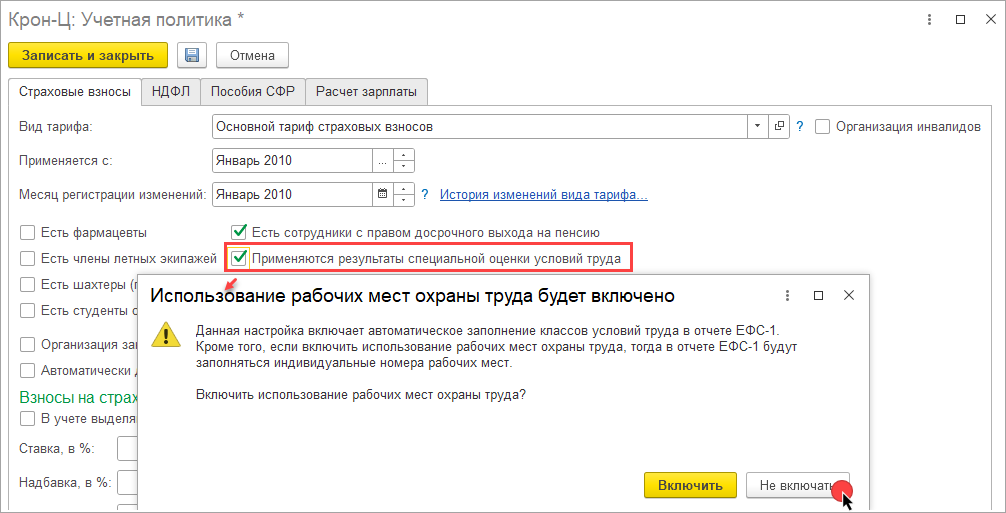This screenshot has height=513, width=1006.
Task: Toggle the Автоматически checkbox
Action: click(x=27, y=371)
